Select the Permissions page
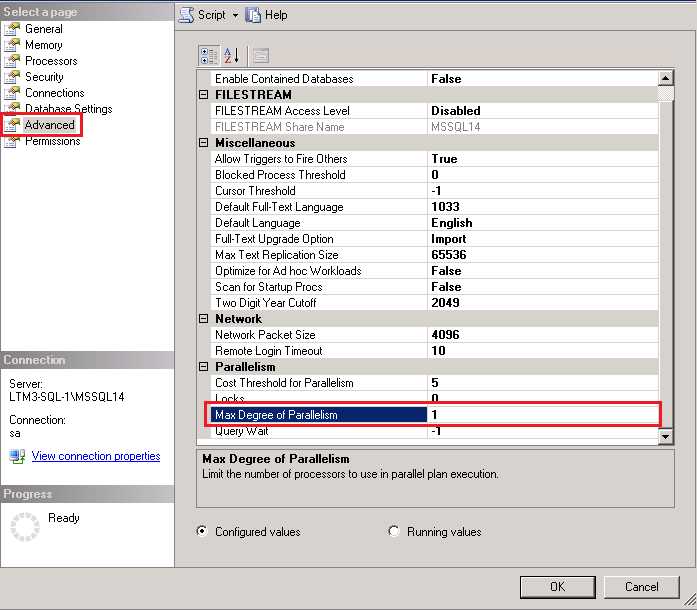The image size is (697, 610). [x=52, y=141]
